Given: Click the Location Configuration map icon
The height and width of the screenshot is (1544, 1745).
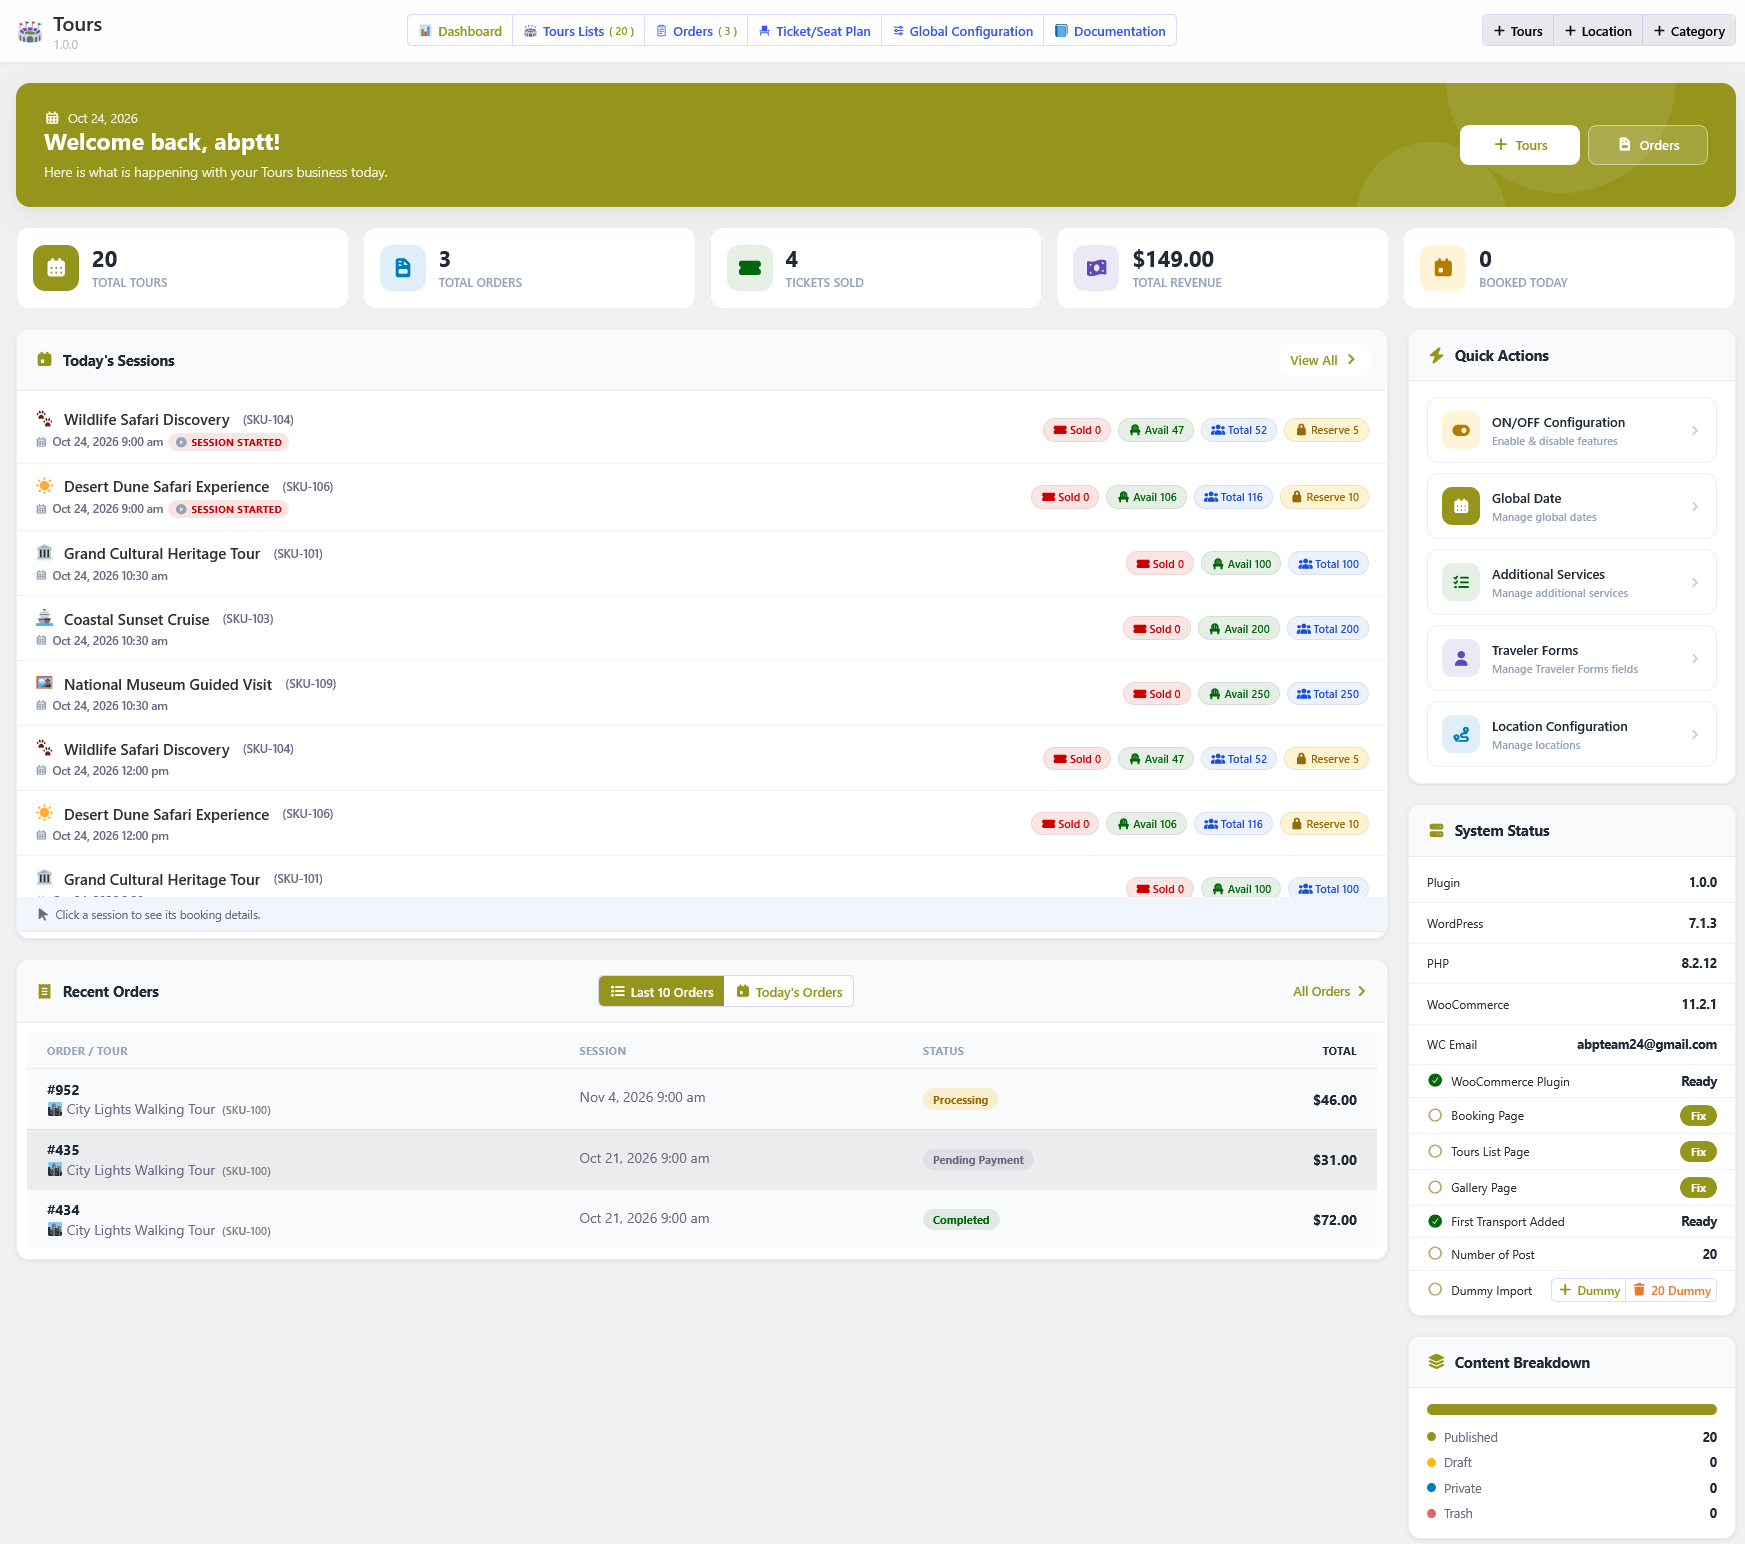Looking at the screenshot, I should pos(1461,734).
